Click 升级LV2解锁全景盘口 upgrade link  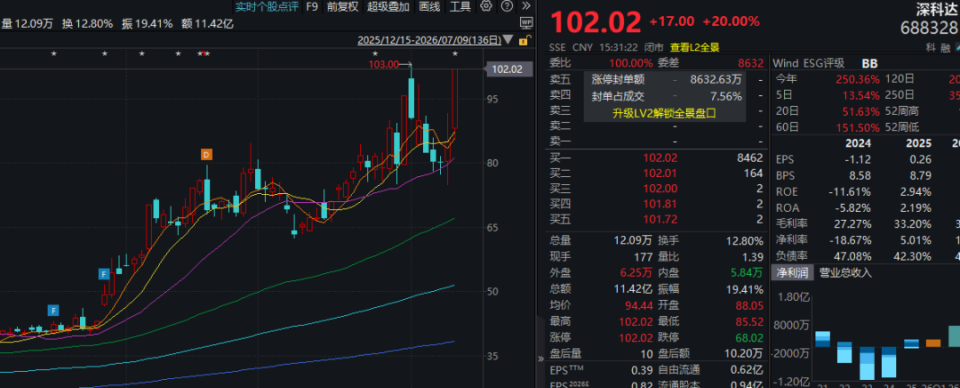[x=664, y=113]
